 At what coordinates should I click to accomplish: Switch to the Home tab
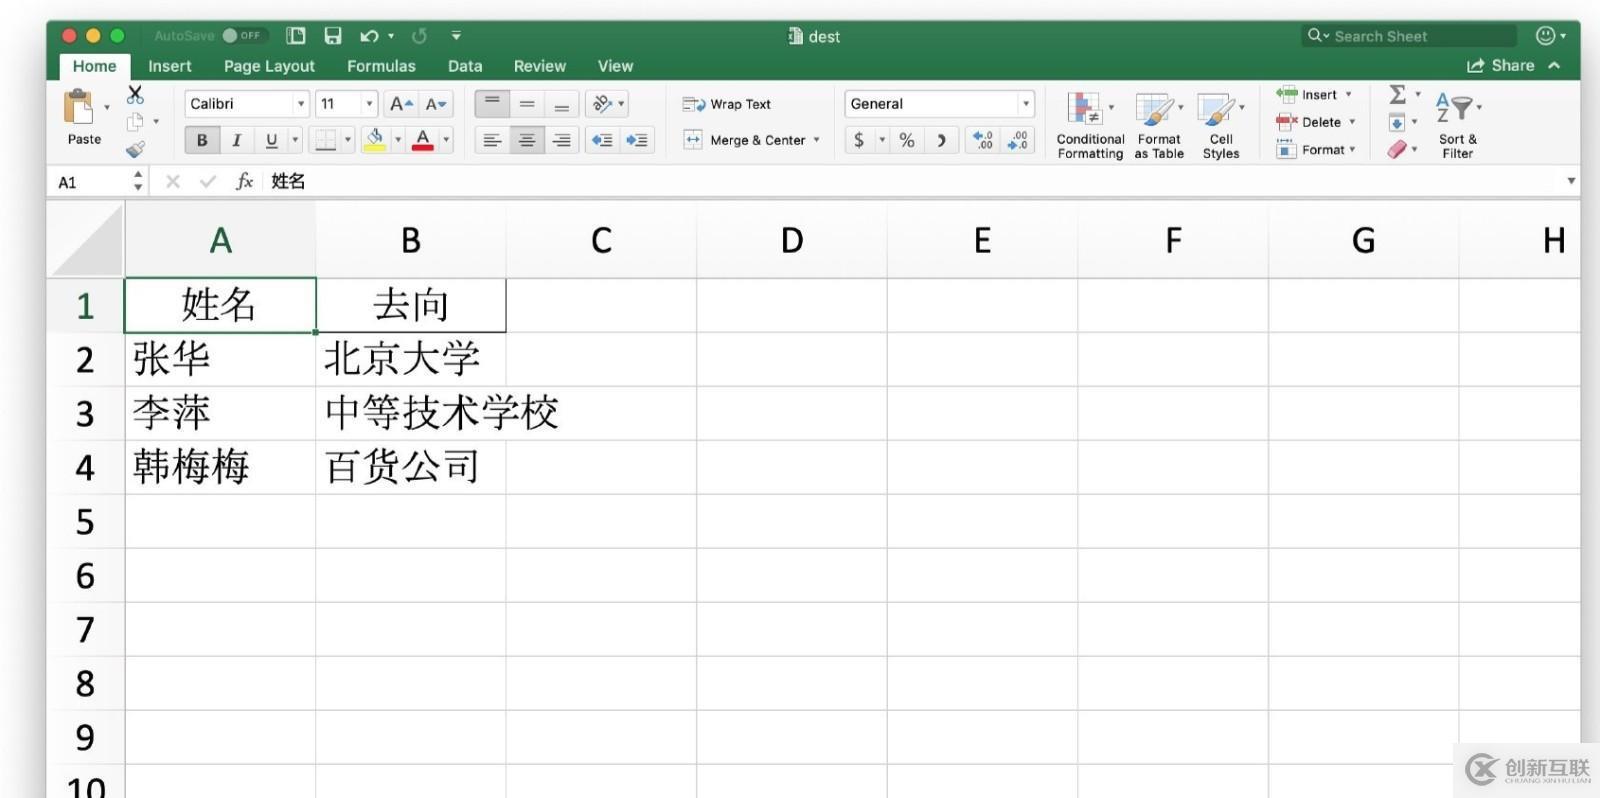coord(94,66)
